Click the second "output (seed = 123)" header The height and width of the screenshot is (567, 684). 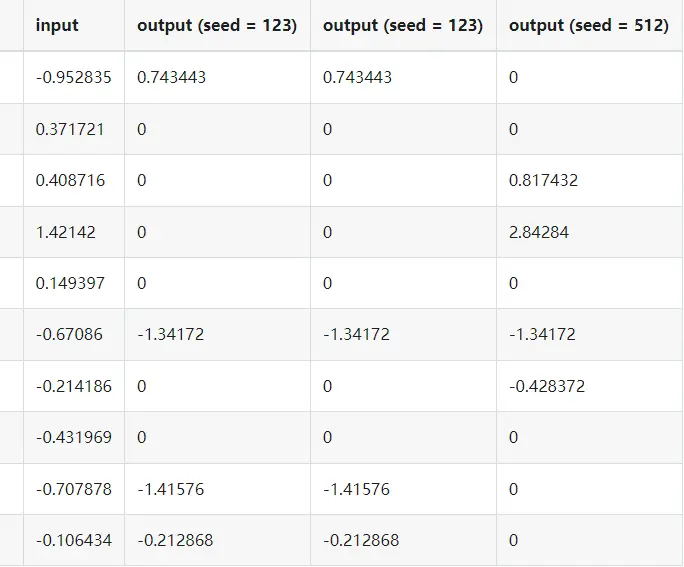(403, 26)
